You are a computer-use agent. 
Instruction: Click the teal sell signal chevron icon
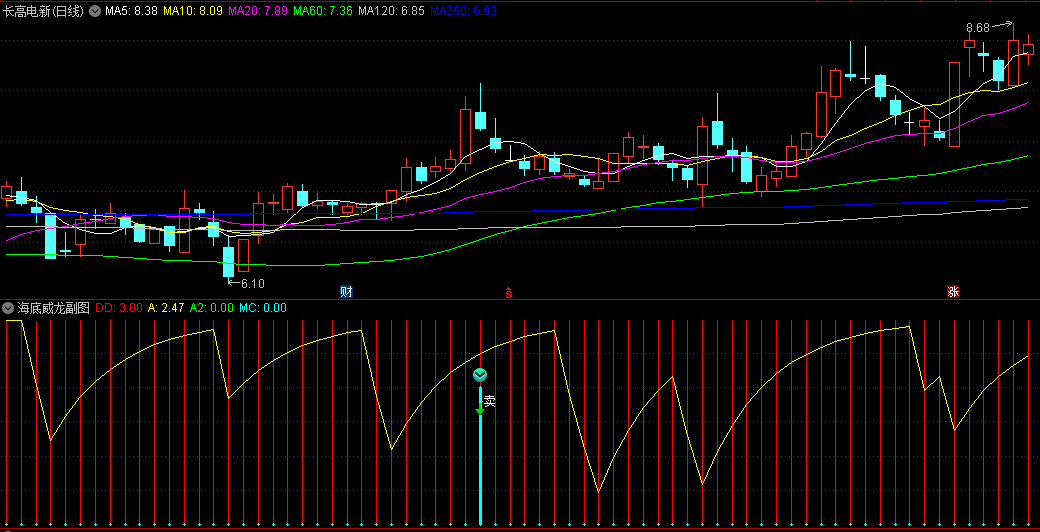point(480,375)
